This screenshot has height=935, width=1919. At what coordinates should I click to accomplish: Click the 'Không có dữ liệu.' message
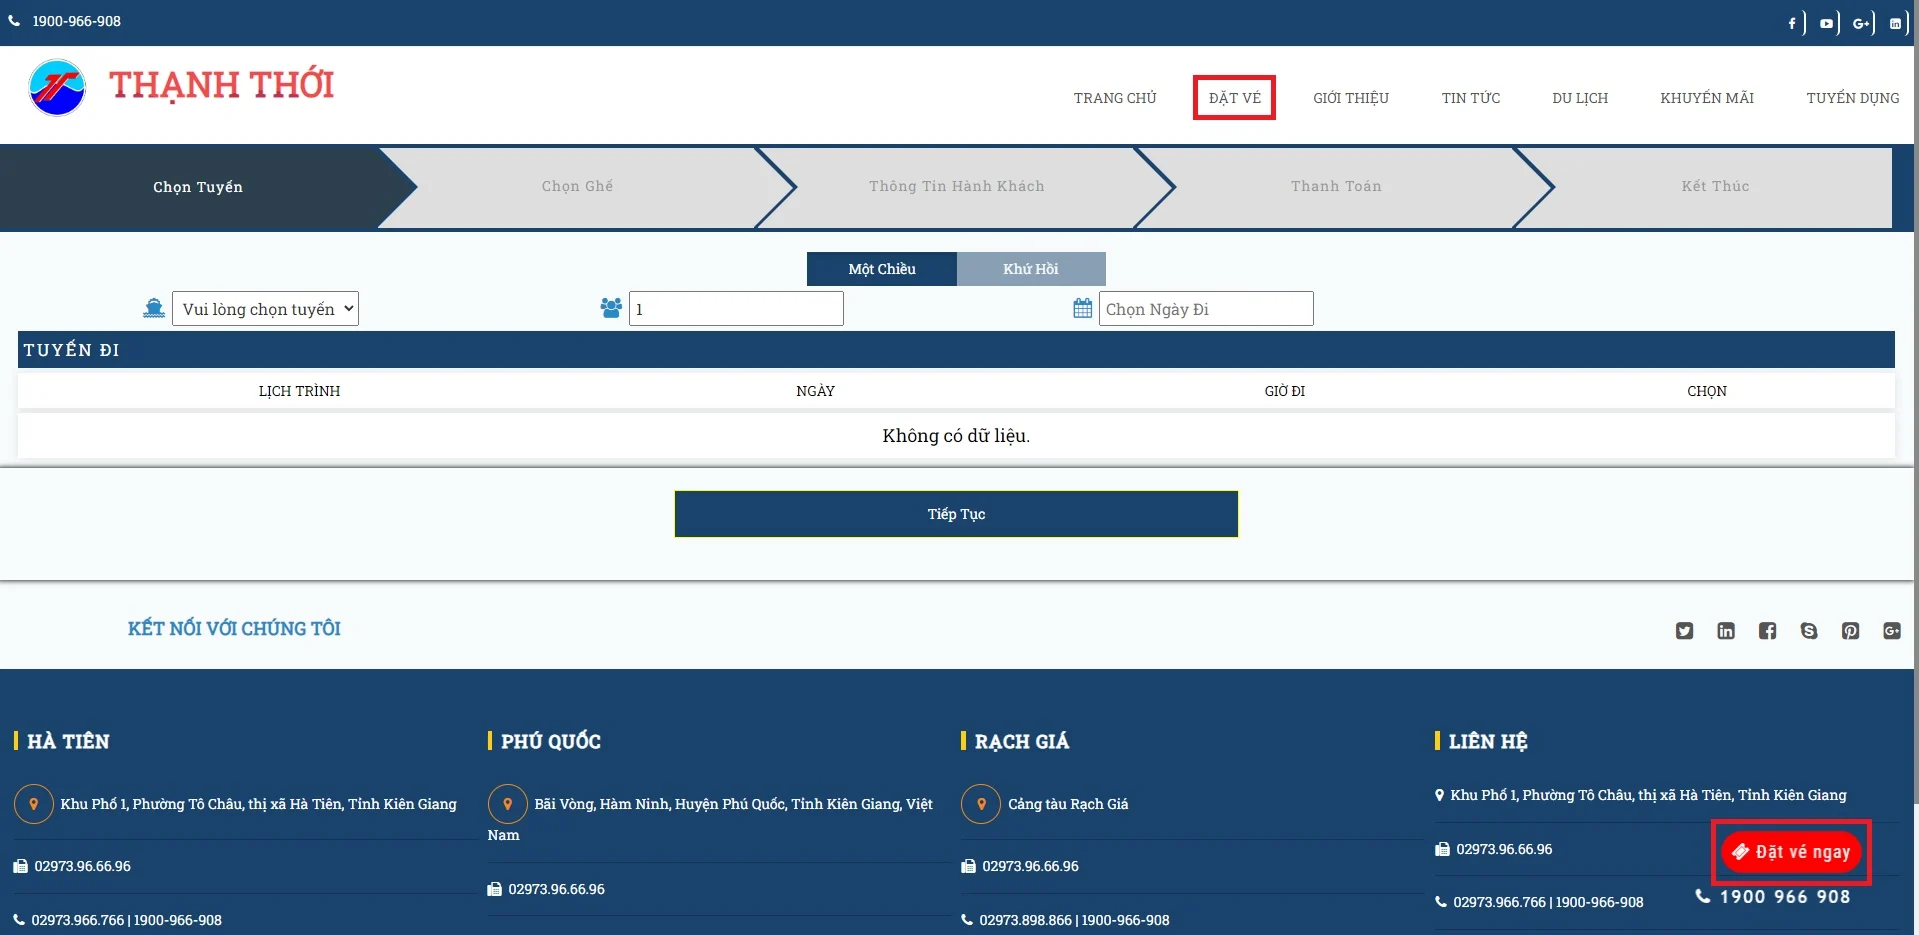click(956, 436)
